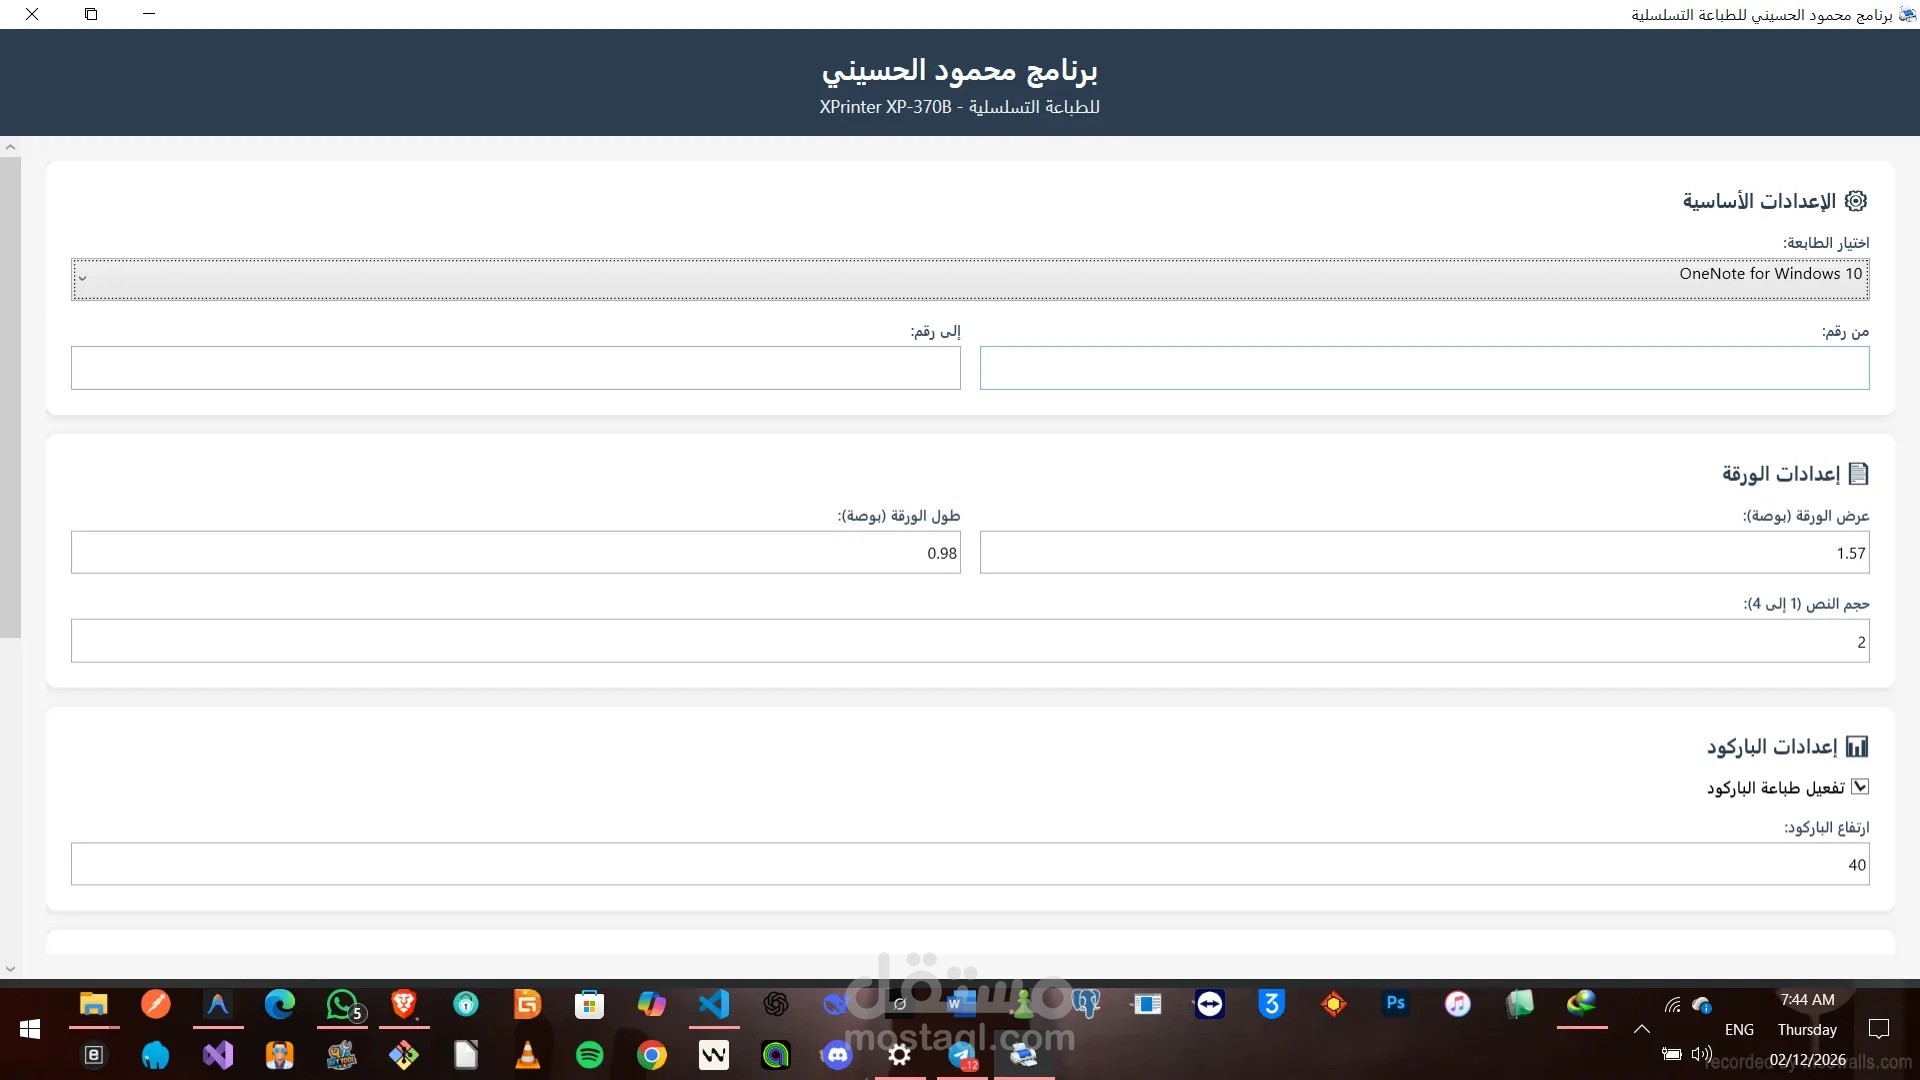Disable the barcode printing checkbox
Viewport: 1920px width, 1080px height.
point(1860,787)
